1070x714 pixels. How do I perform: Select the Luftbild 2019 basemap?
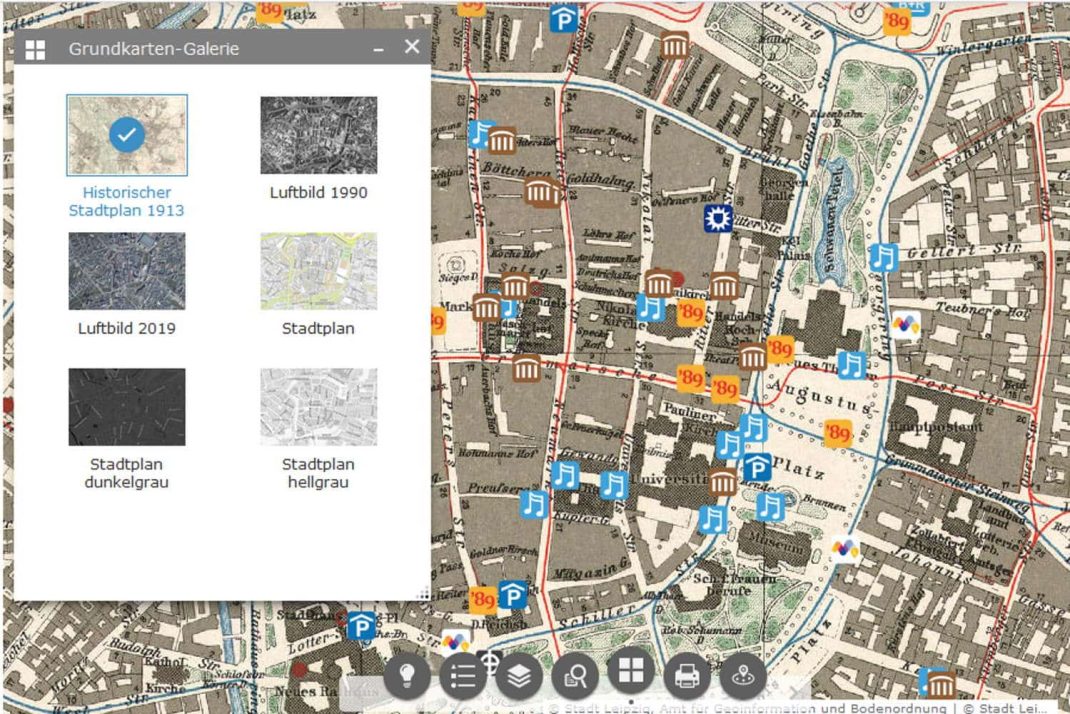coord(126,271)
